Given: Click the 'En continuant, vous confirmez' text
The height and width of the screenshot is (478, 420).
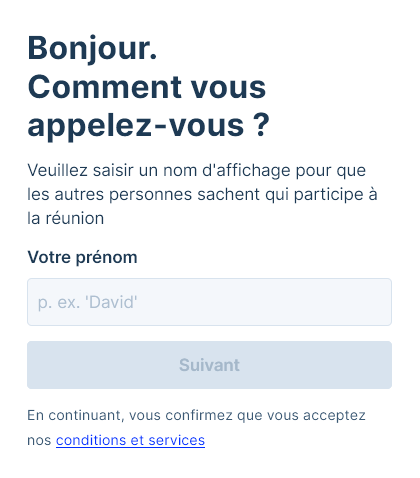Looking at the screenshot, I should pos(130,416).
